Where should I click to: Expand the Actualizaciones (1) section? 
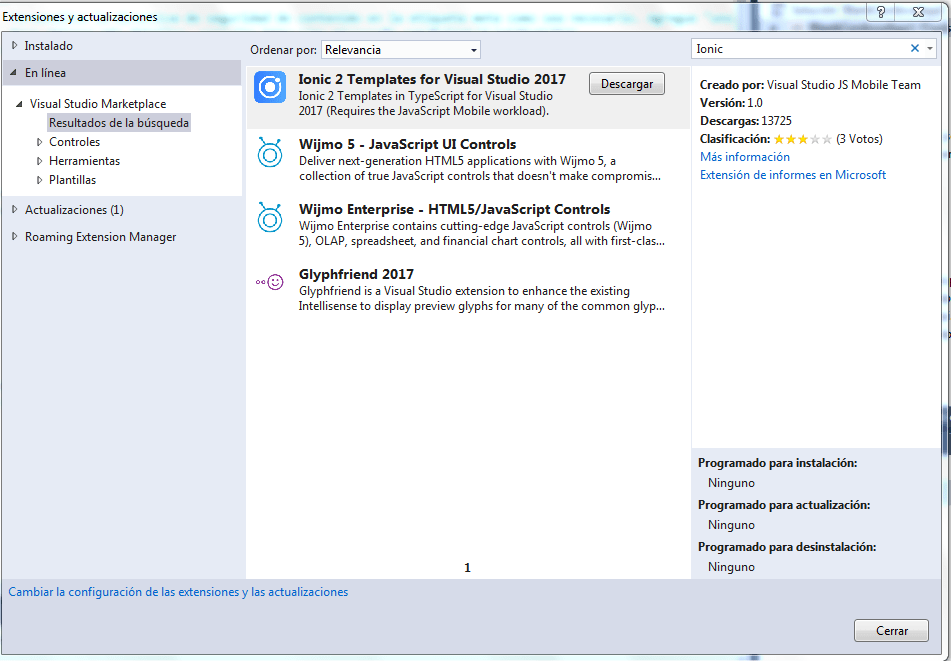tap(14, 210)
